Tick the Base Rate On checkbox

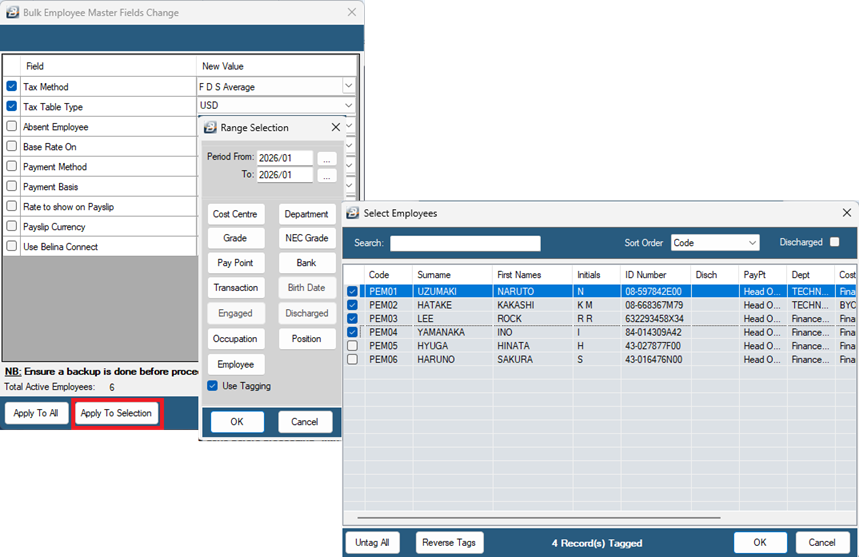12,146
